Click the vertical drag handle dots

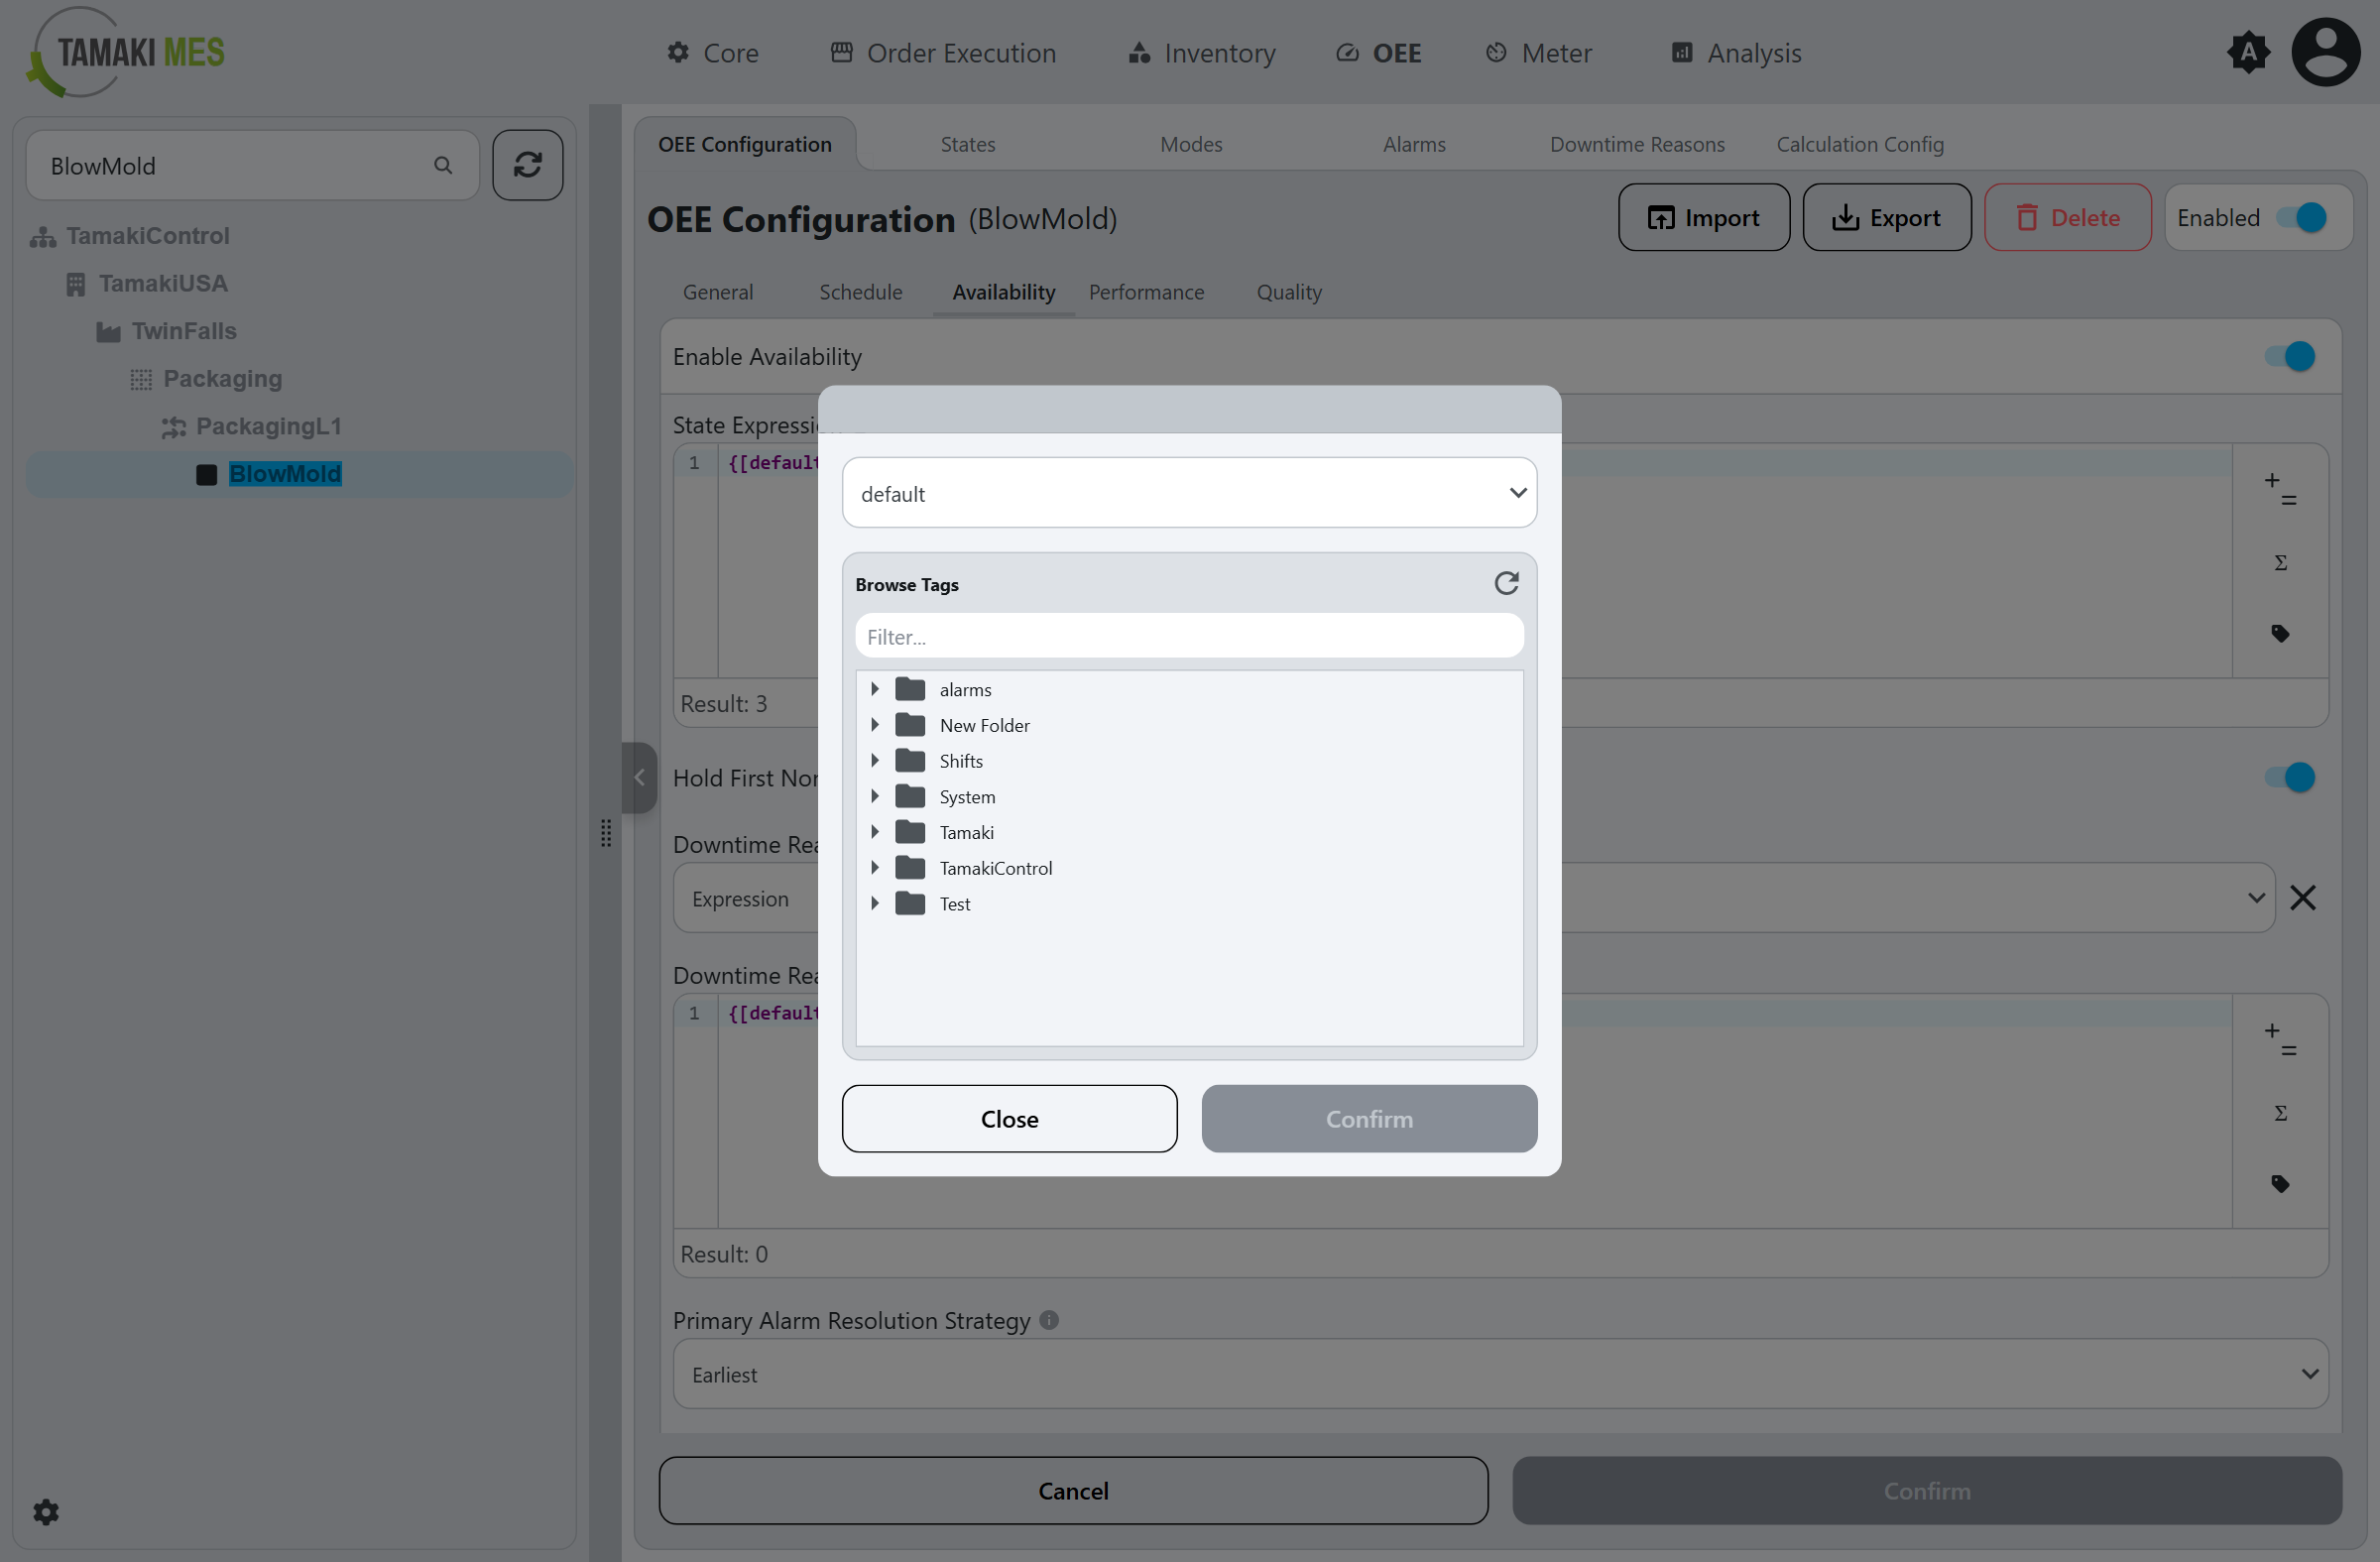coord(606,833)
